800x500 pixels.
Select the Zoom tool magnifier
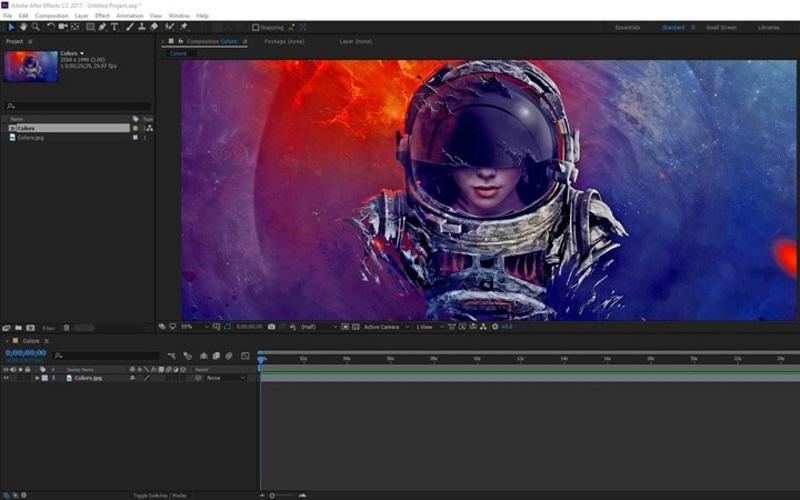pyautogui.click(x=35, y=27)
